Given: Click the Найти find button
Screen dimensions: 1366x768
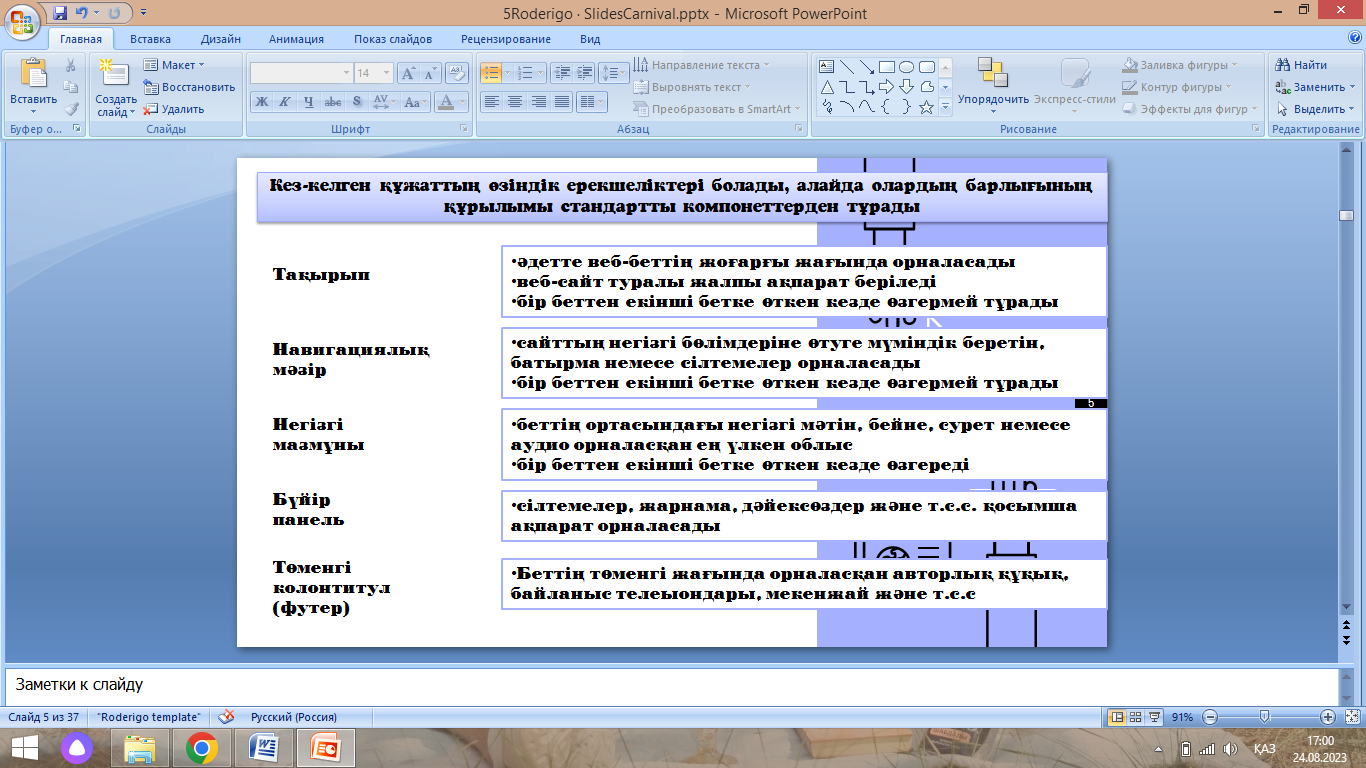Looking at the screenshot, I should (1301, 65).
